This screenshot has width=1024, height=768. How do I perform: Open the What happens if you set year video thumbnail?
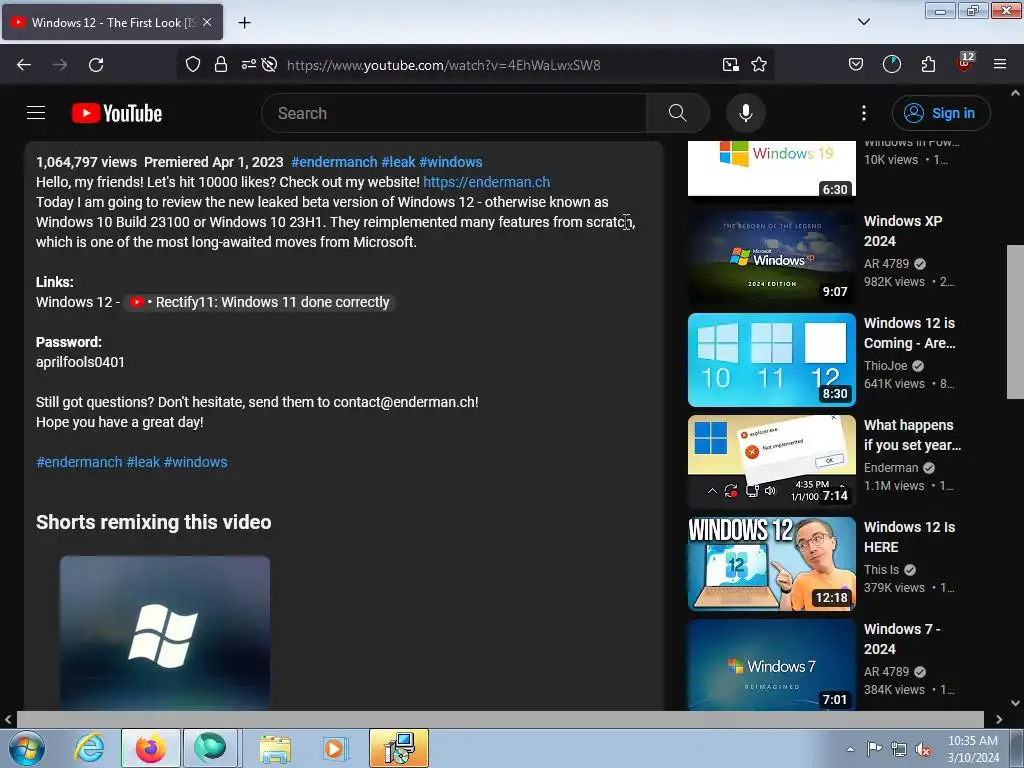point(771,462)
